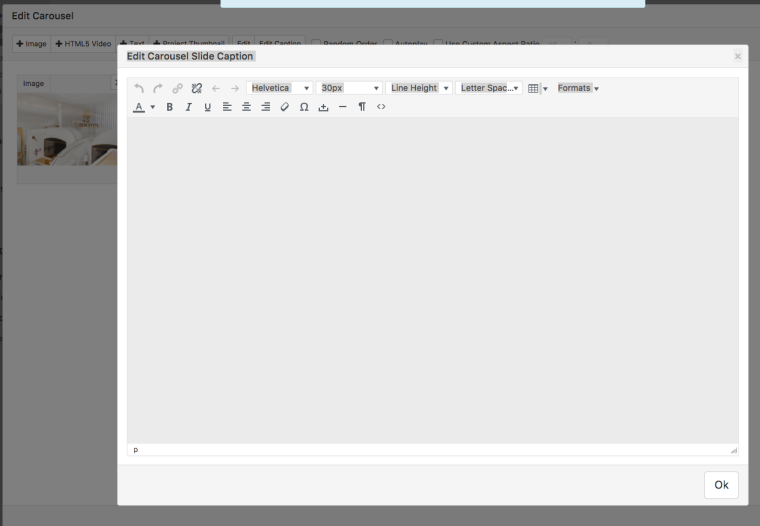Open the source code view icon
This screenshot has height=526, width=760.
381,107
